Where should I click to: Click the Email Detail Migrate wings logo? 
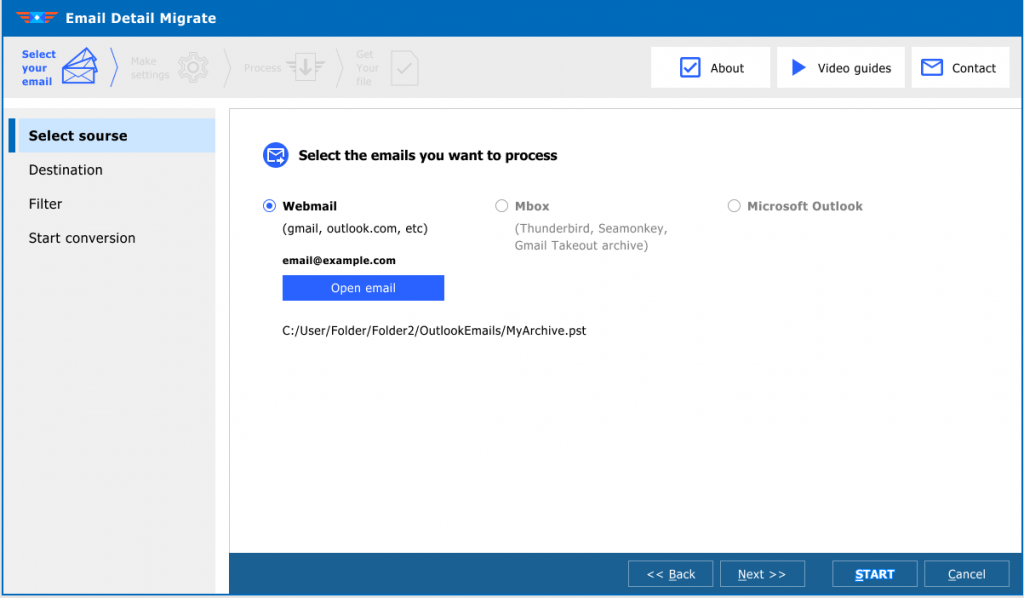click(36, 17)
